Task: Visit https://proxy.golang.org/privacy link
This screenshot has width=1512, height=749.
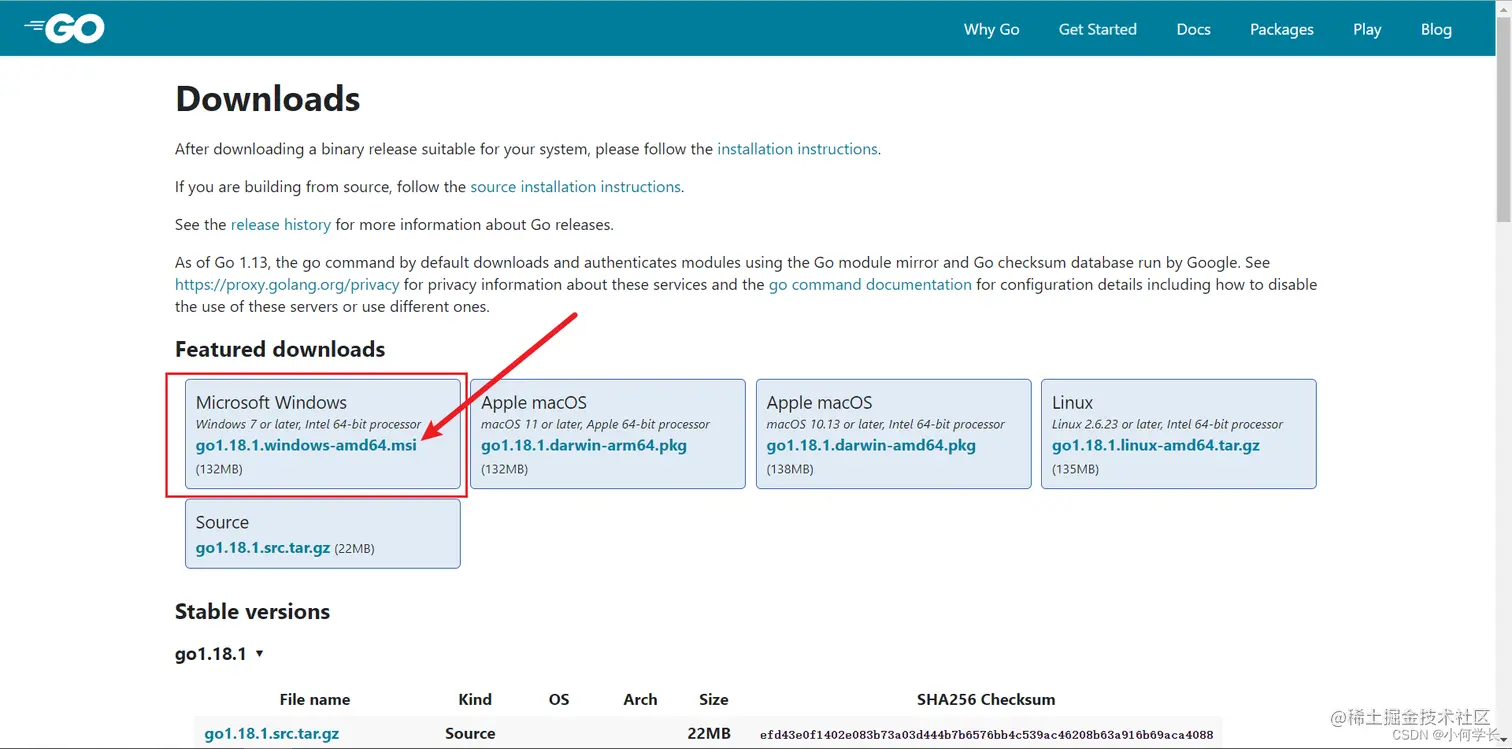Action: point(287,284)
